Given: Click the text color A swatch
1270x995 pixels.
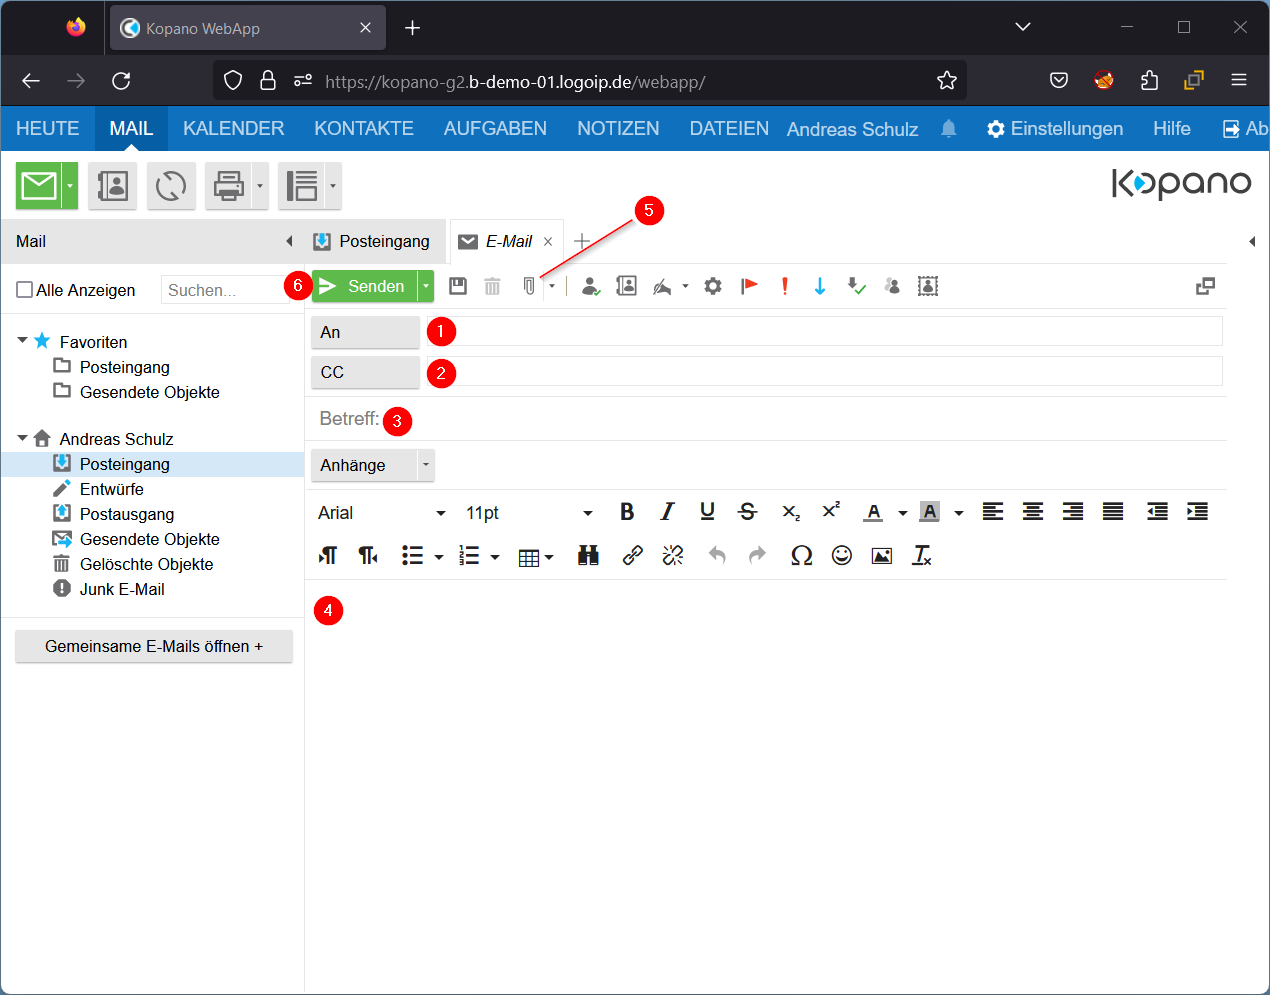Looking at the screenshot, I should [x=873, y=512].
